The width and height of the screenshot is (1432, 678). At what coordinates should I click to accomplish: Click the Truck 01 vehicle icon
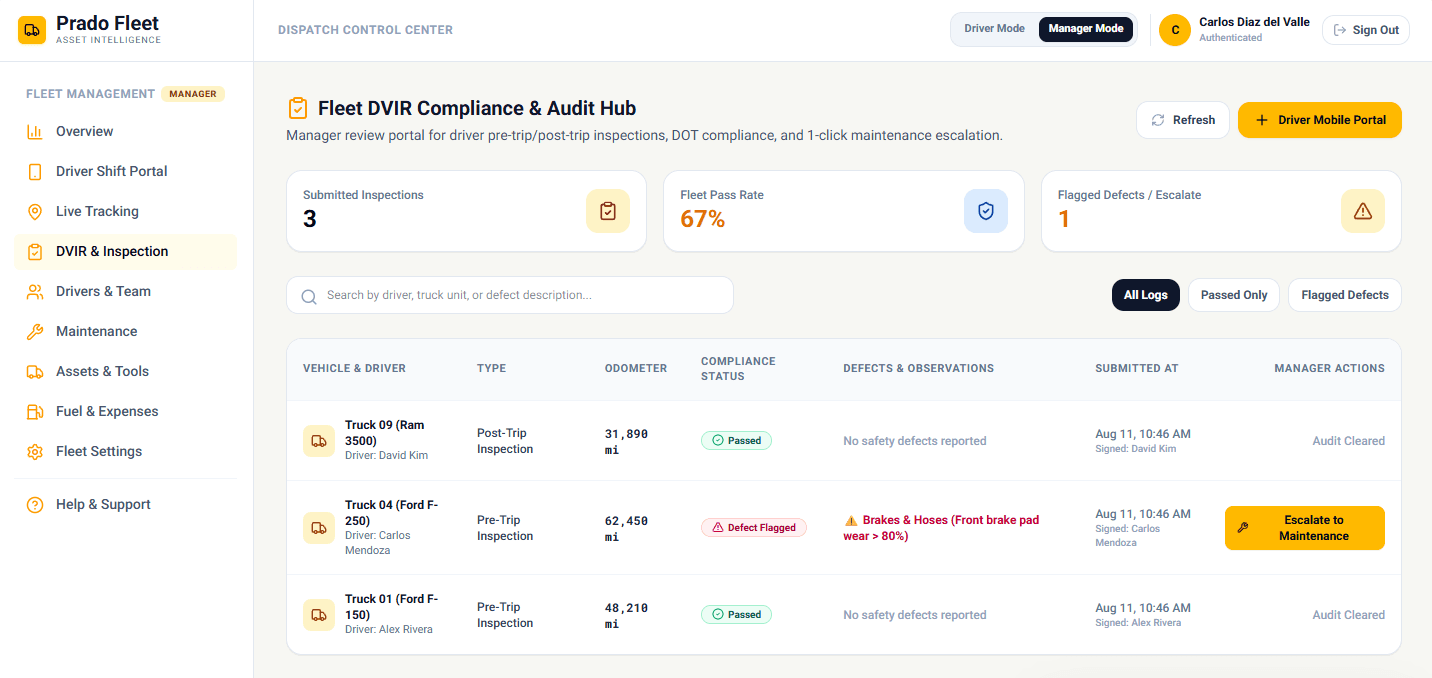[x=319, y=615]
